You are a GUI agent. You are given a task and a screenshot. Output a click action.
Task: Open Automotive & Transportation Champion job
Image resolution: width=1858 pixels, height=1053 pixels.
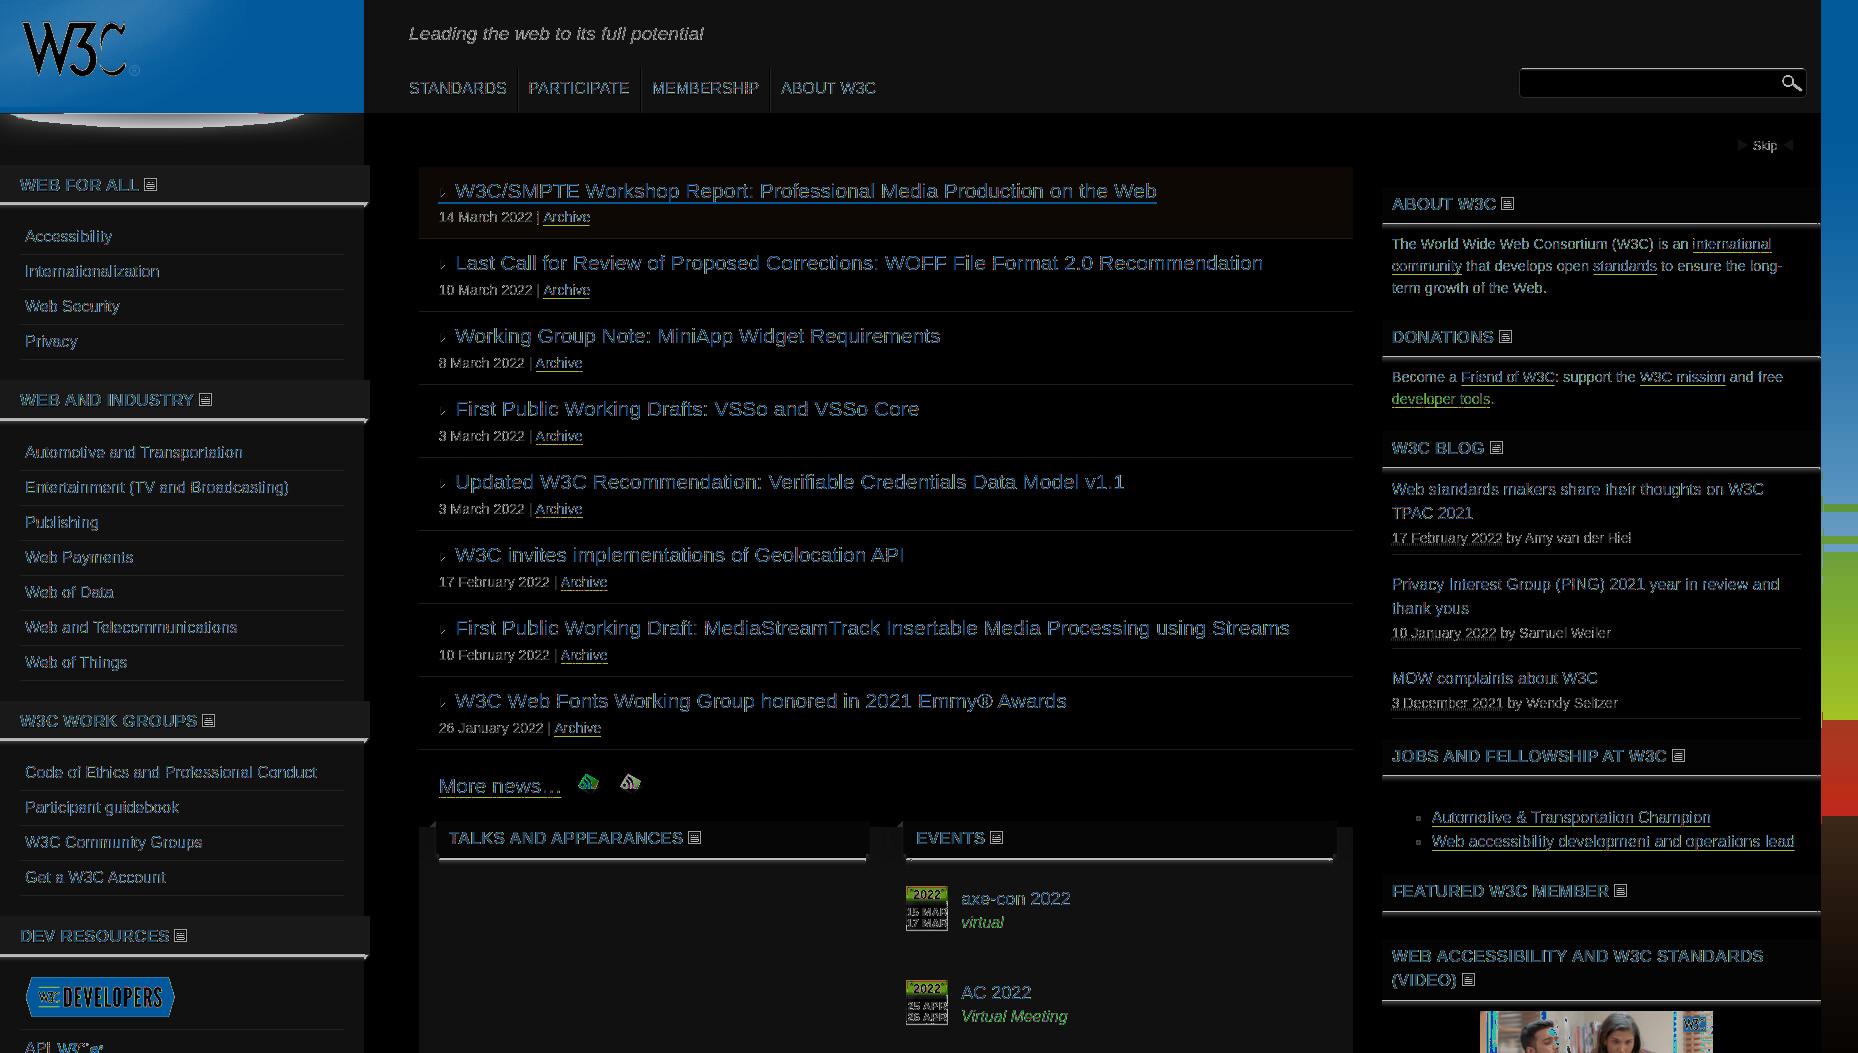click(x=1571, y=817)
